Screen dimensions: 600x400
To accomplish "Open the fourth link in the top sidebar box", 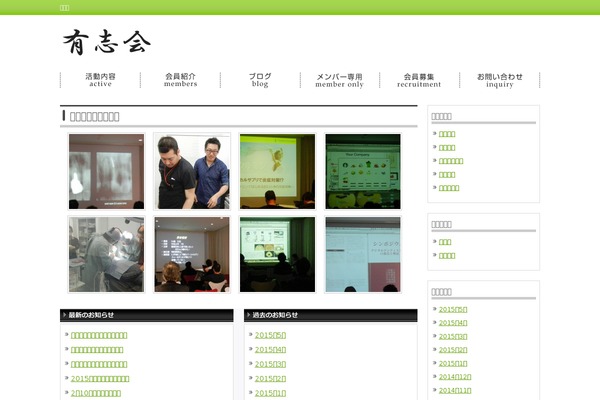I will [447, 175].
